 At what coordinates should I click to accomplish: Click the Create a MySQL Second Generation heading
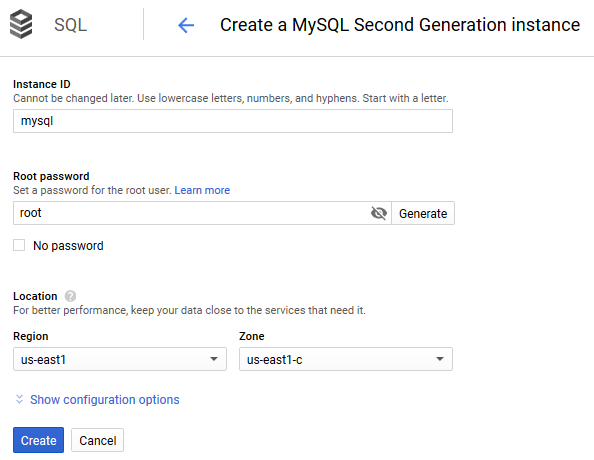tap(400, 25)
